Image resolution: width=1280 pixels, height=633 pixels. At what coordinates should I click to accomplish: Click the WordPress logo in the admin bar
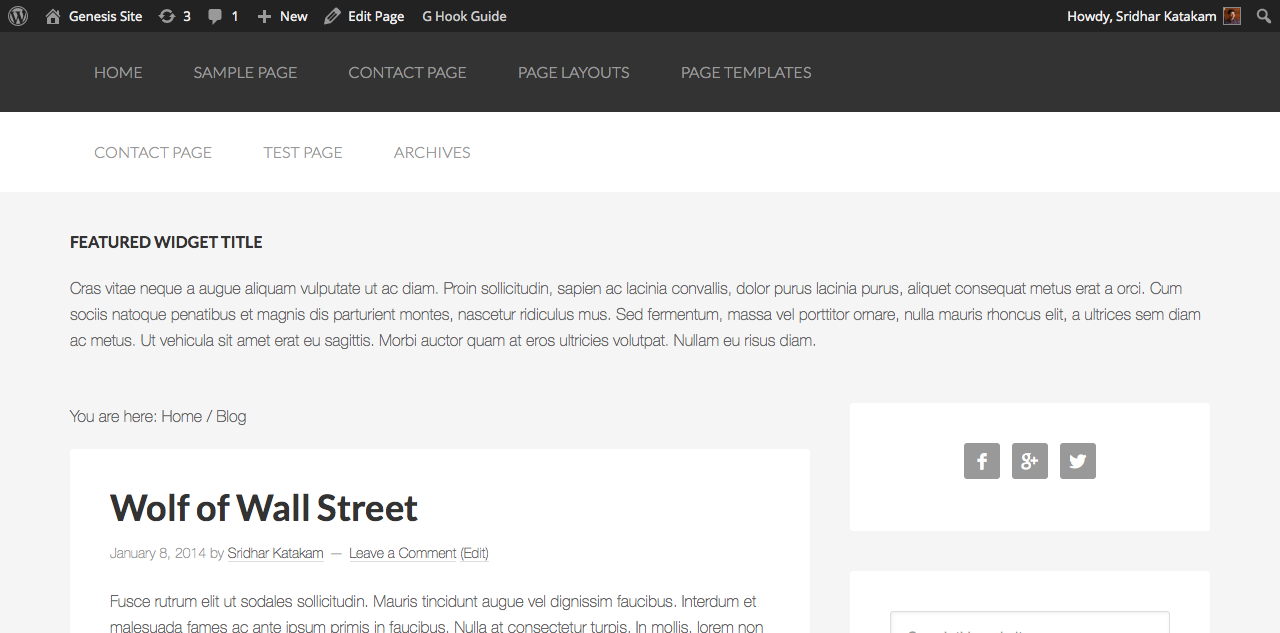click(16, 15)
